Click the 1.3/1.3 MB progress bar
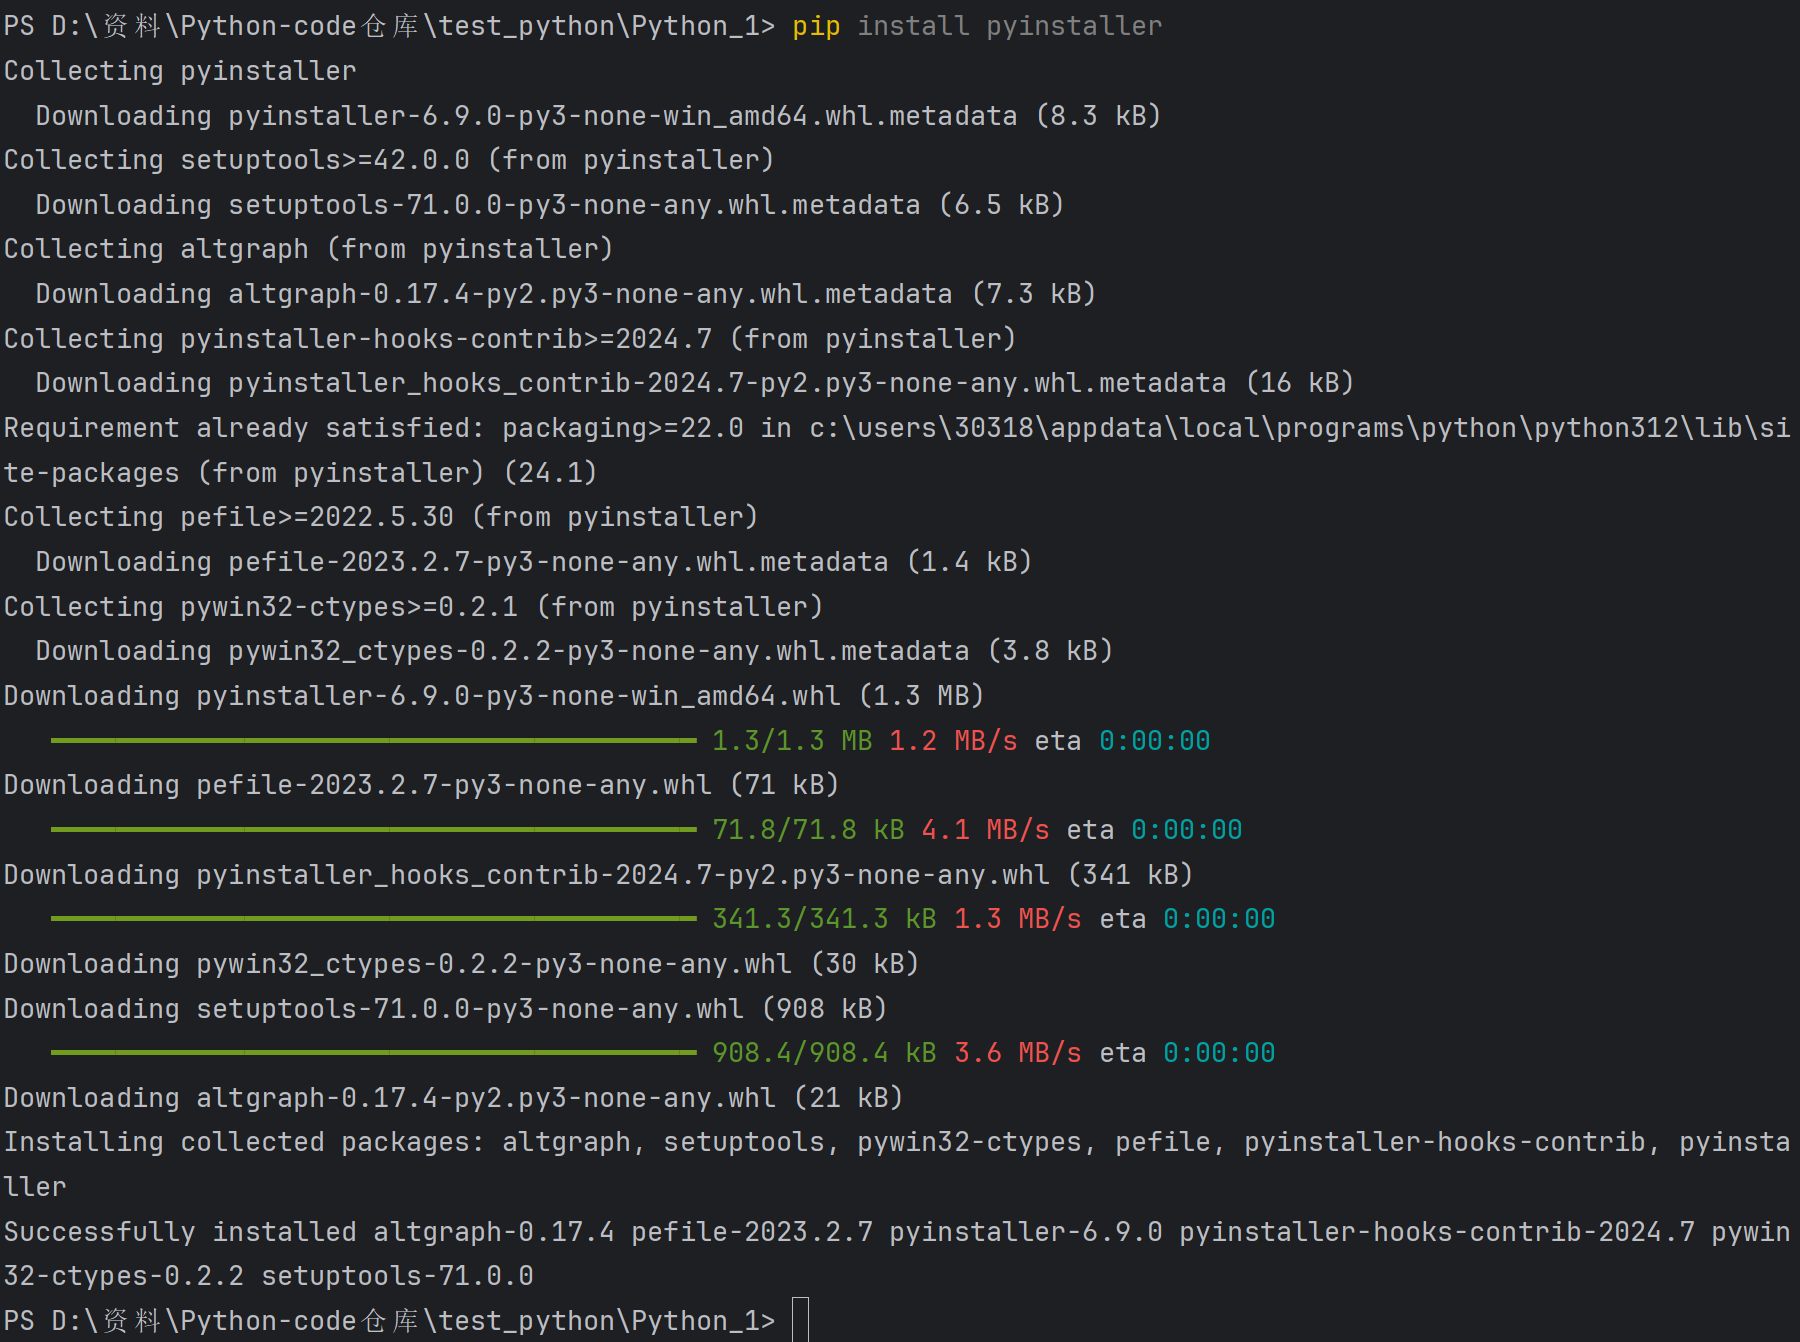This screenshot has width=1800, height=1342. pos(373,741)
